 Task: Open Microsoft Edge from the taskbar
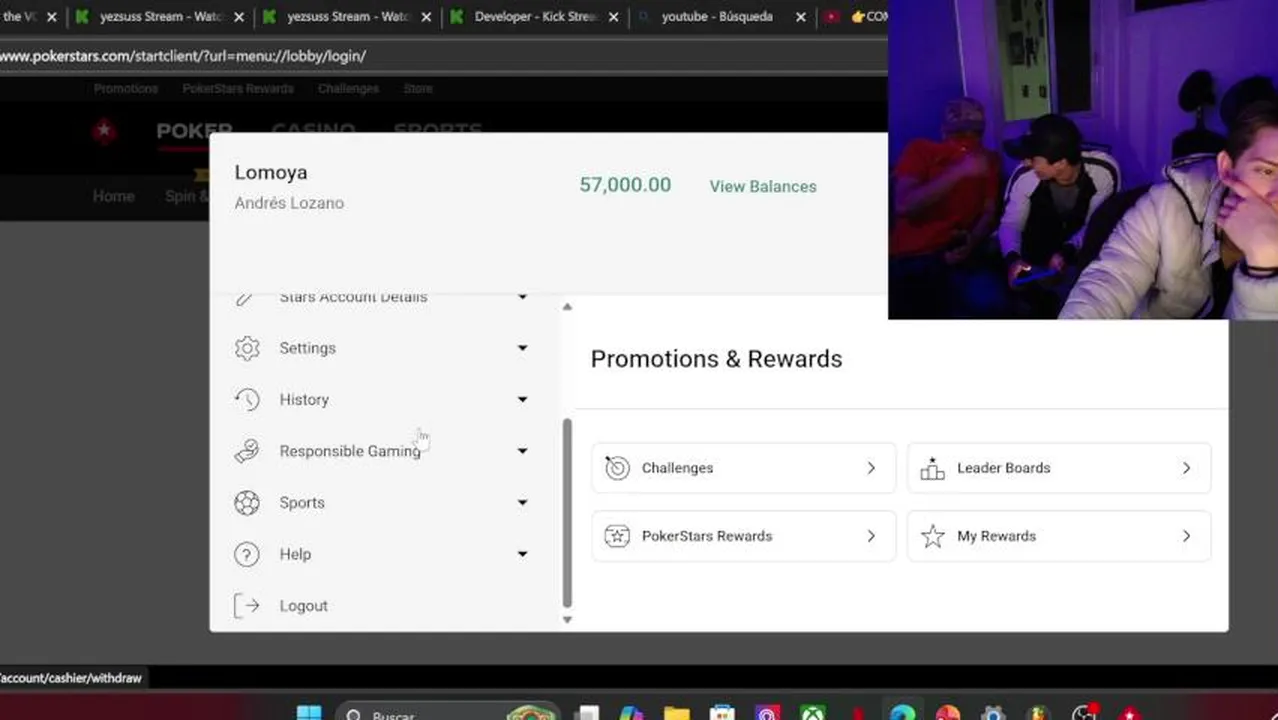pyautogui.click(x=902, y=714)
